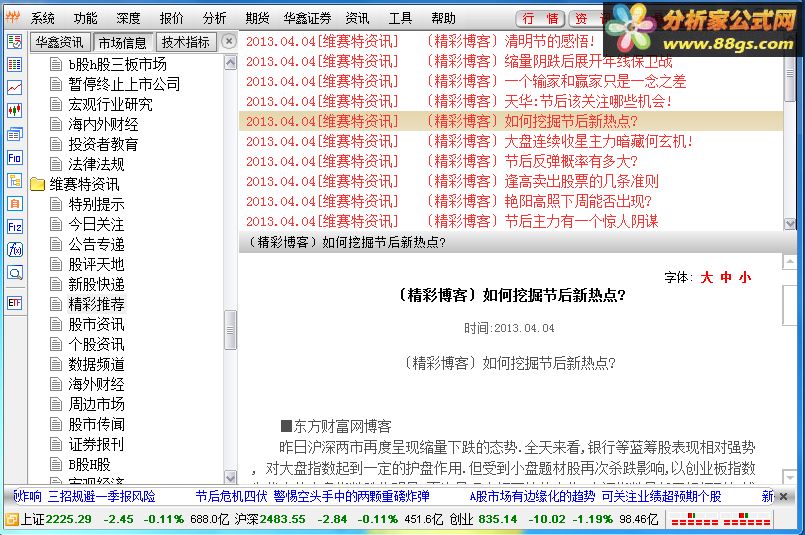Switch to the 技术指标 tab
The height and width of the screenshot is (535, 805).
186,42
